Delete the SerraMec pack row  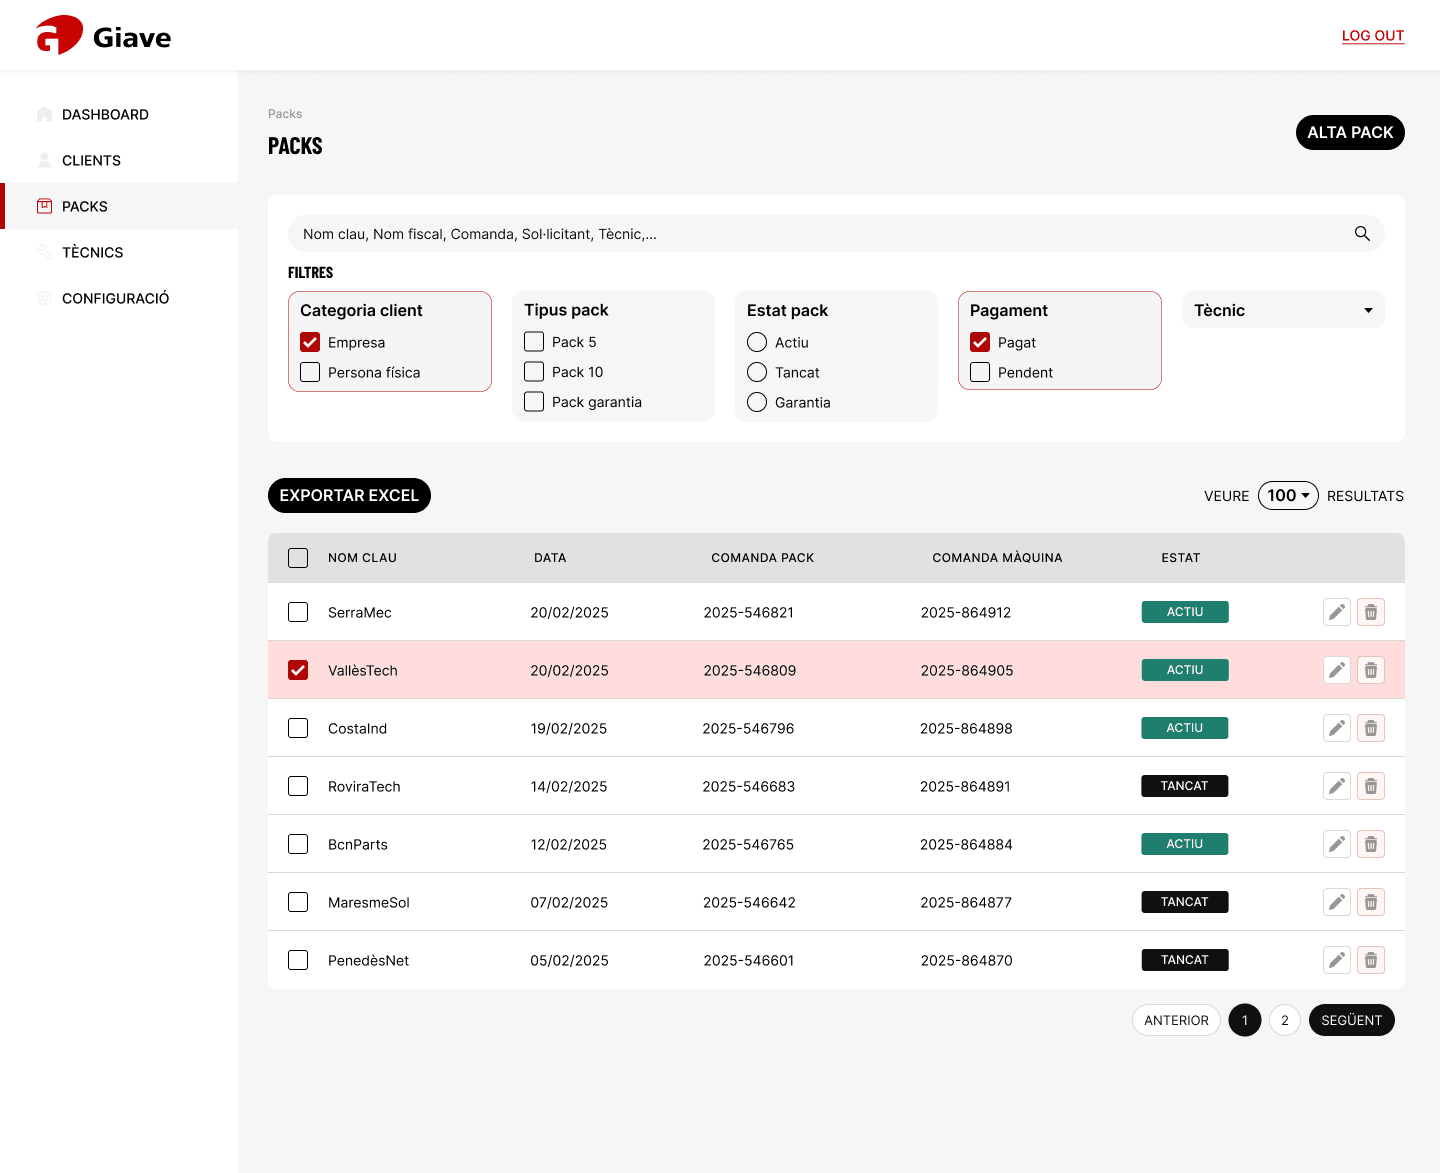click(1371, 612)
